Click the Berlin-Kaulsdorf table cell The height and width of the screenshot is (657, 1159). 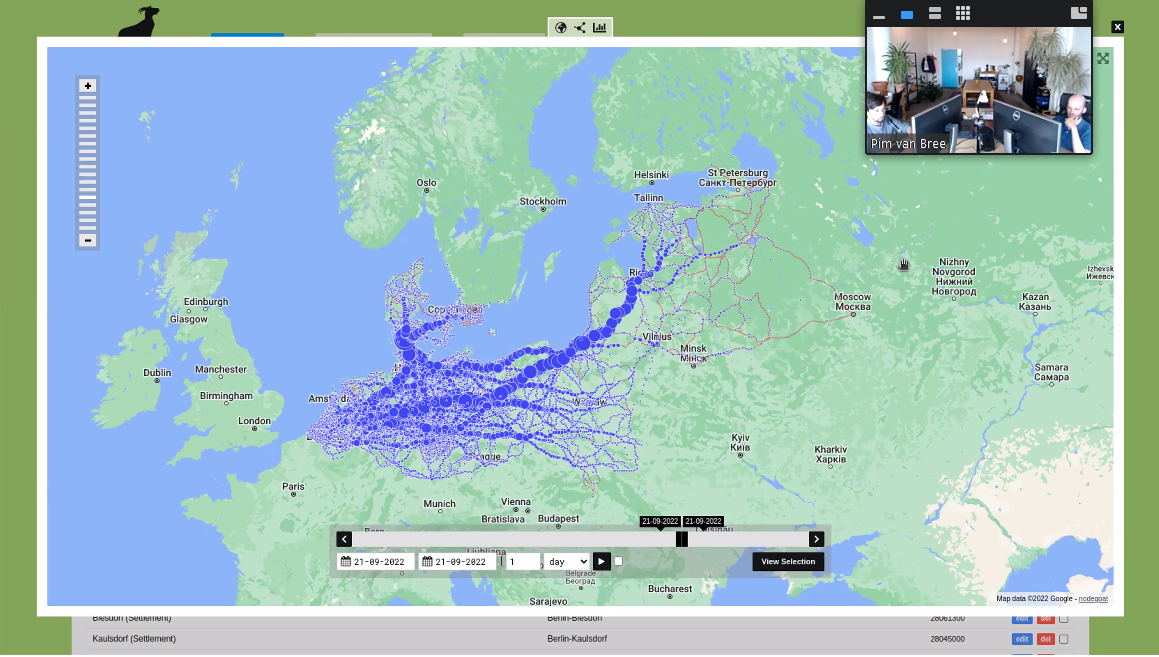[x=577, y=639]
